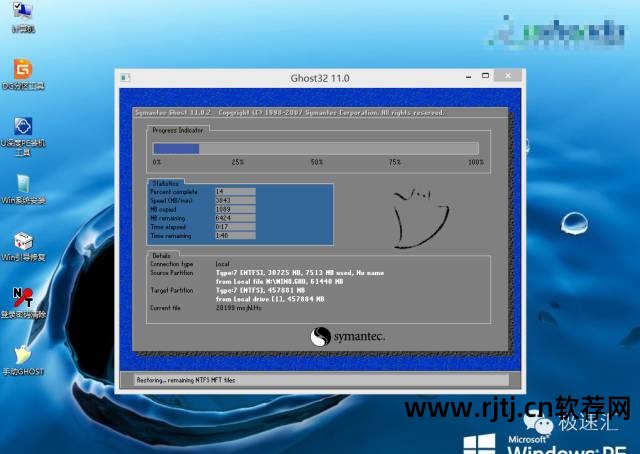The image size is (640, 454).
Task: Click the 100% marker under progress bar
Action: (x=476, y=162)
